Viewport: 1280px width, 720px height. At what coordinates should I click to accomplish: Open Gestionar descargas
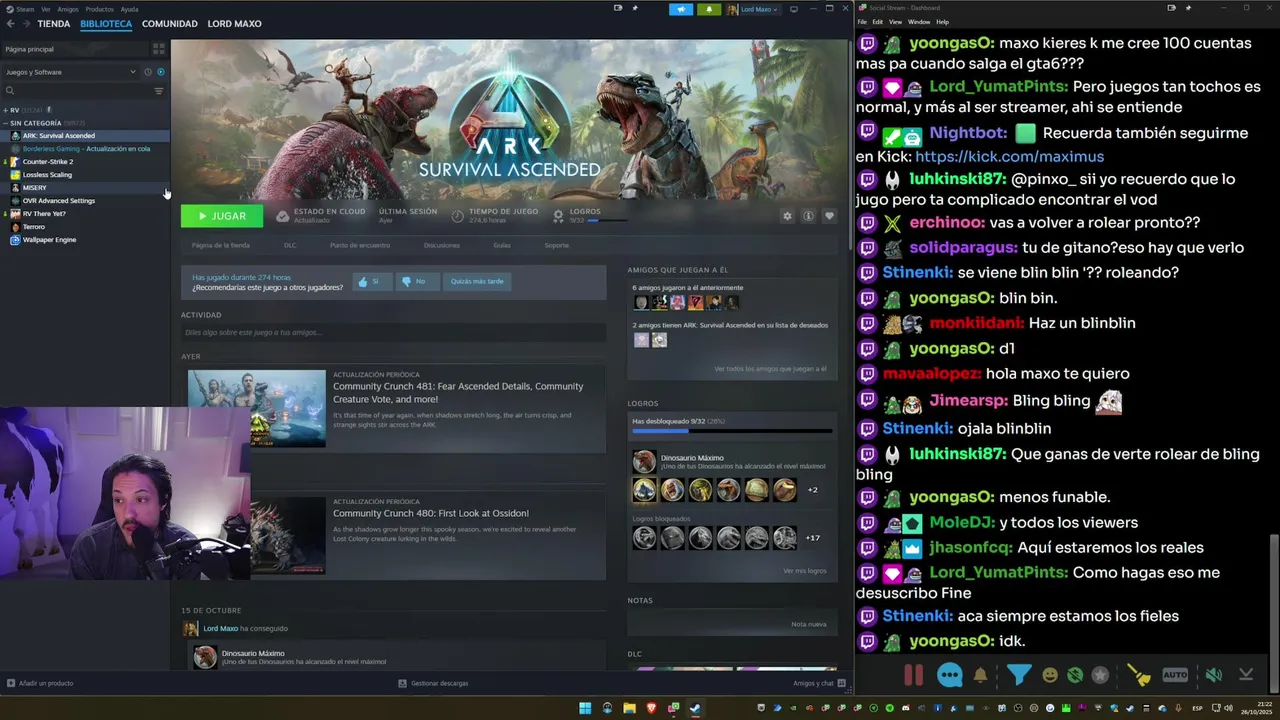pos(433,683)
